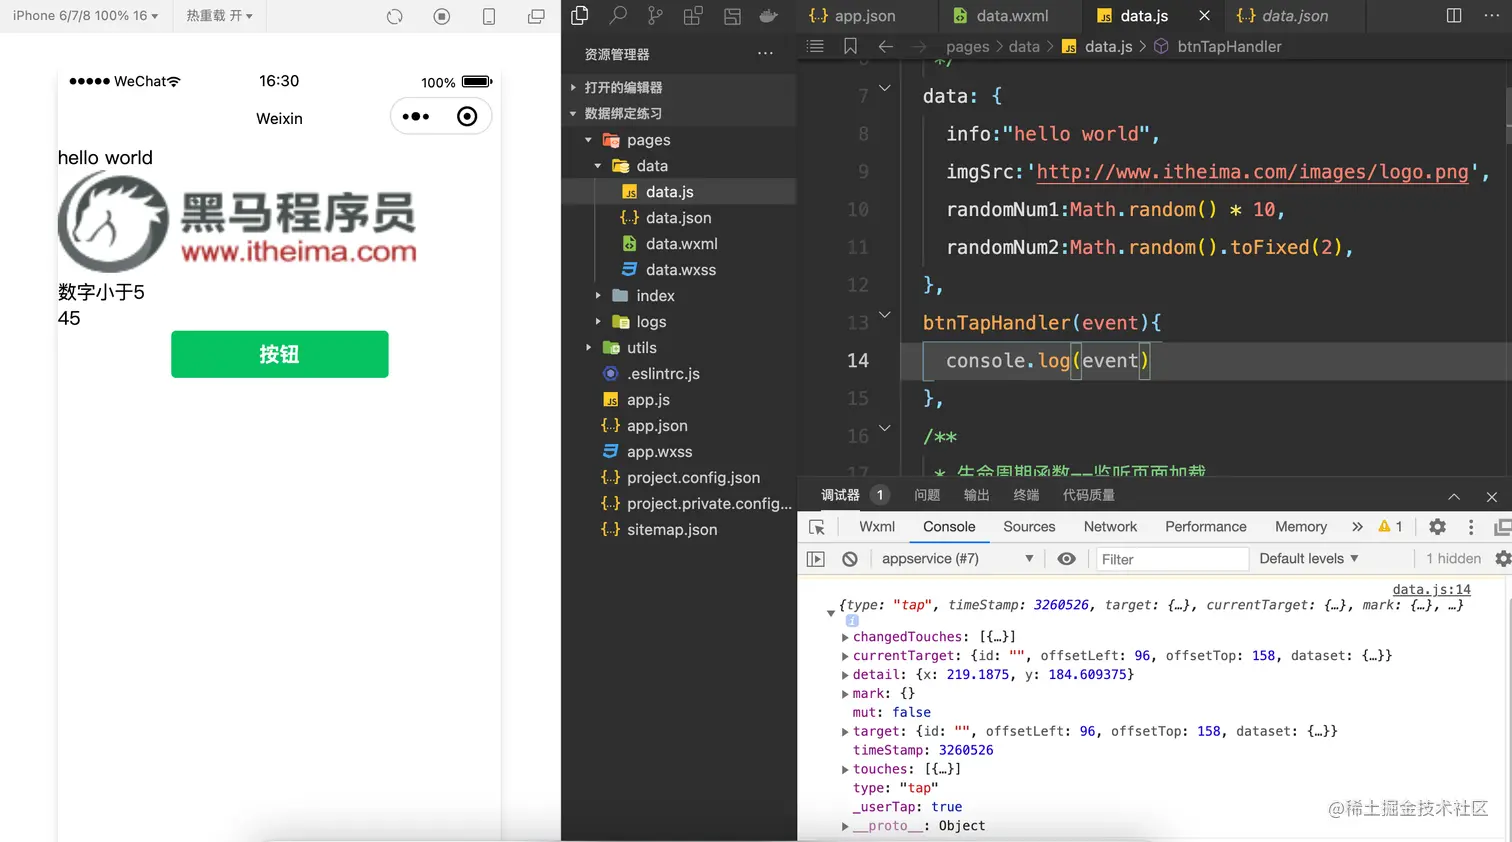This screenshot has height=842, width=1512.
Task: Toggle the phone device view icon
Action: click(x=489, y=16)
